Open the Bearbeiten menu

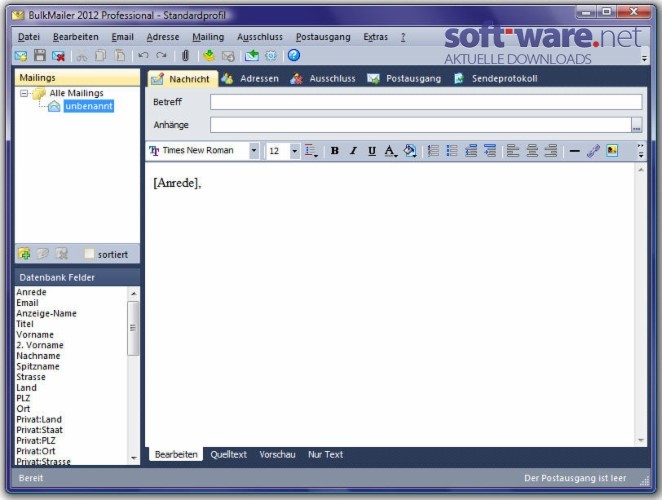[x=76, y=37]
